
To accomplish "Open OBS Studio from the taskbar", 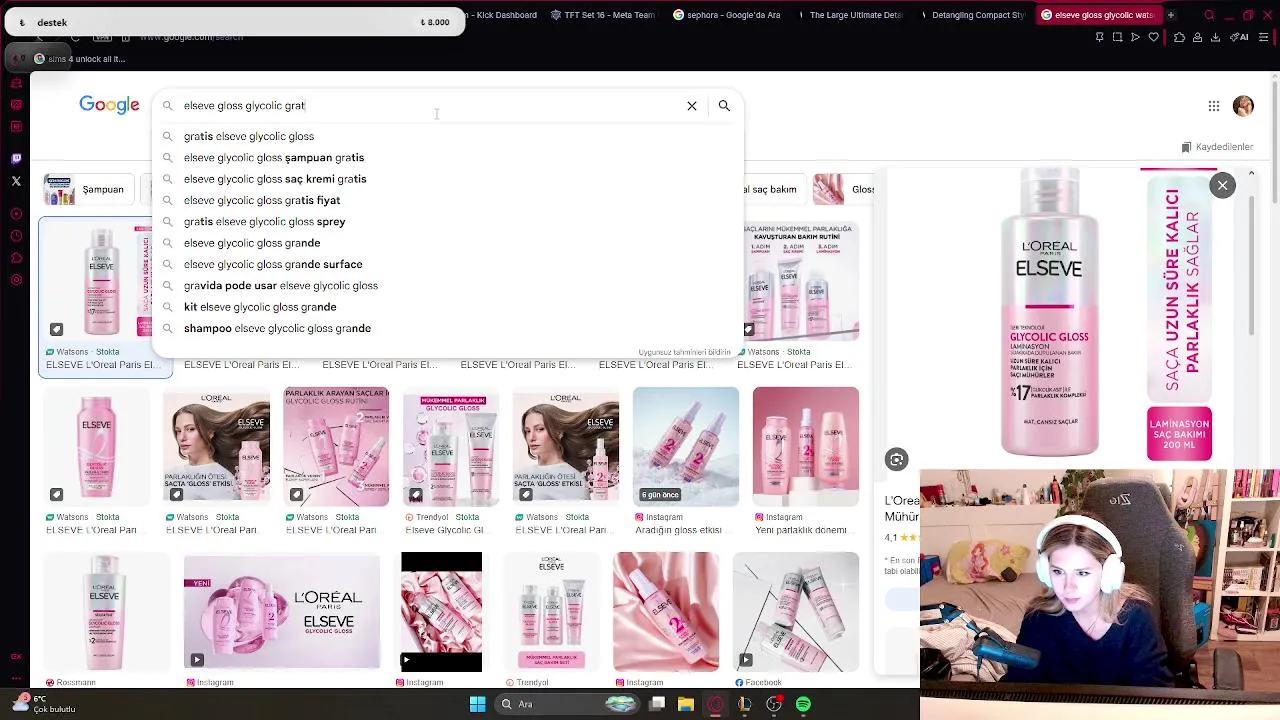I will pos(773,704).
